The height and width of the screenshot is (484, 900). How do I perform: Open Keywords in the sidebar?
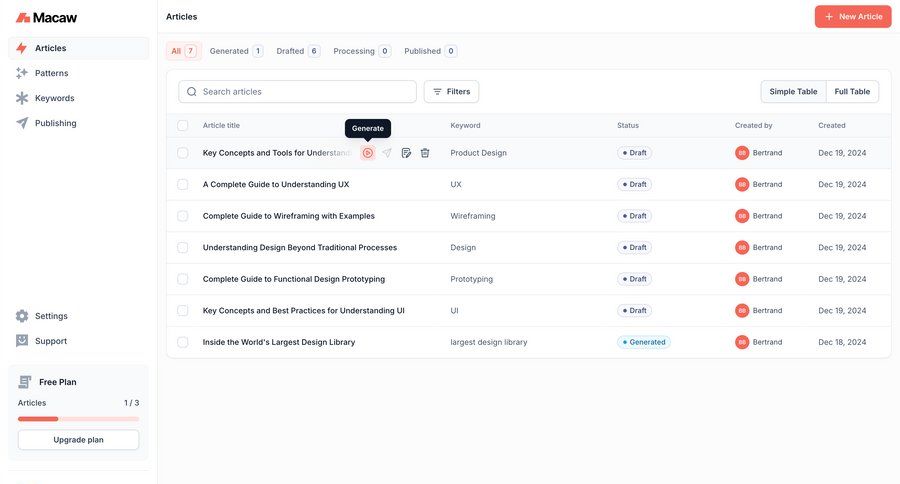click(79, 98)
